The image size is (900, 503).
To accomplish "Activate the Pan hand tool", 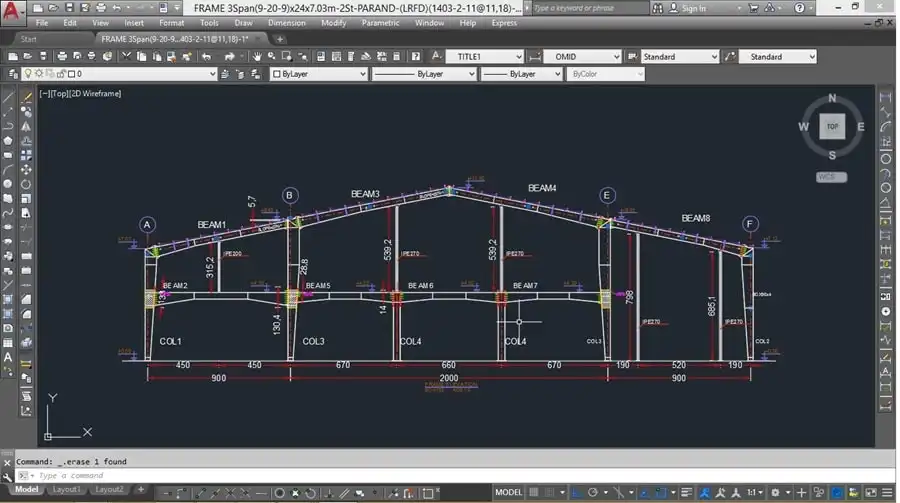I will click(257, 56).
